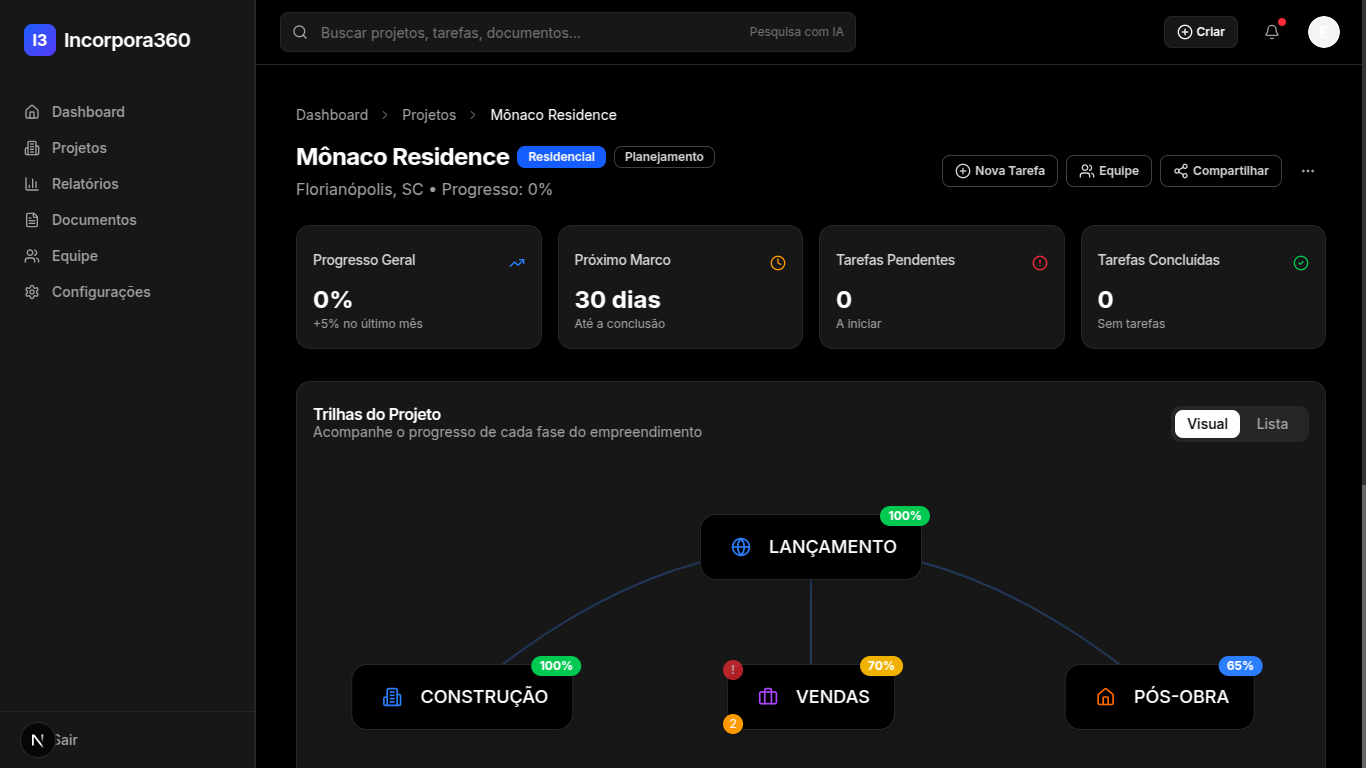Open the profile avatar menu
Screen dimensions: 1366x768
tap(1323, 31)
